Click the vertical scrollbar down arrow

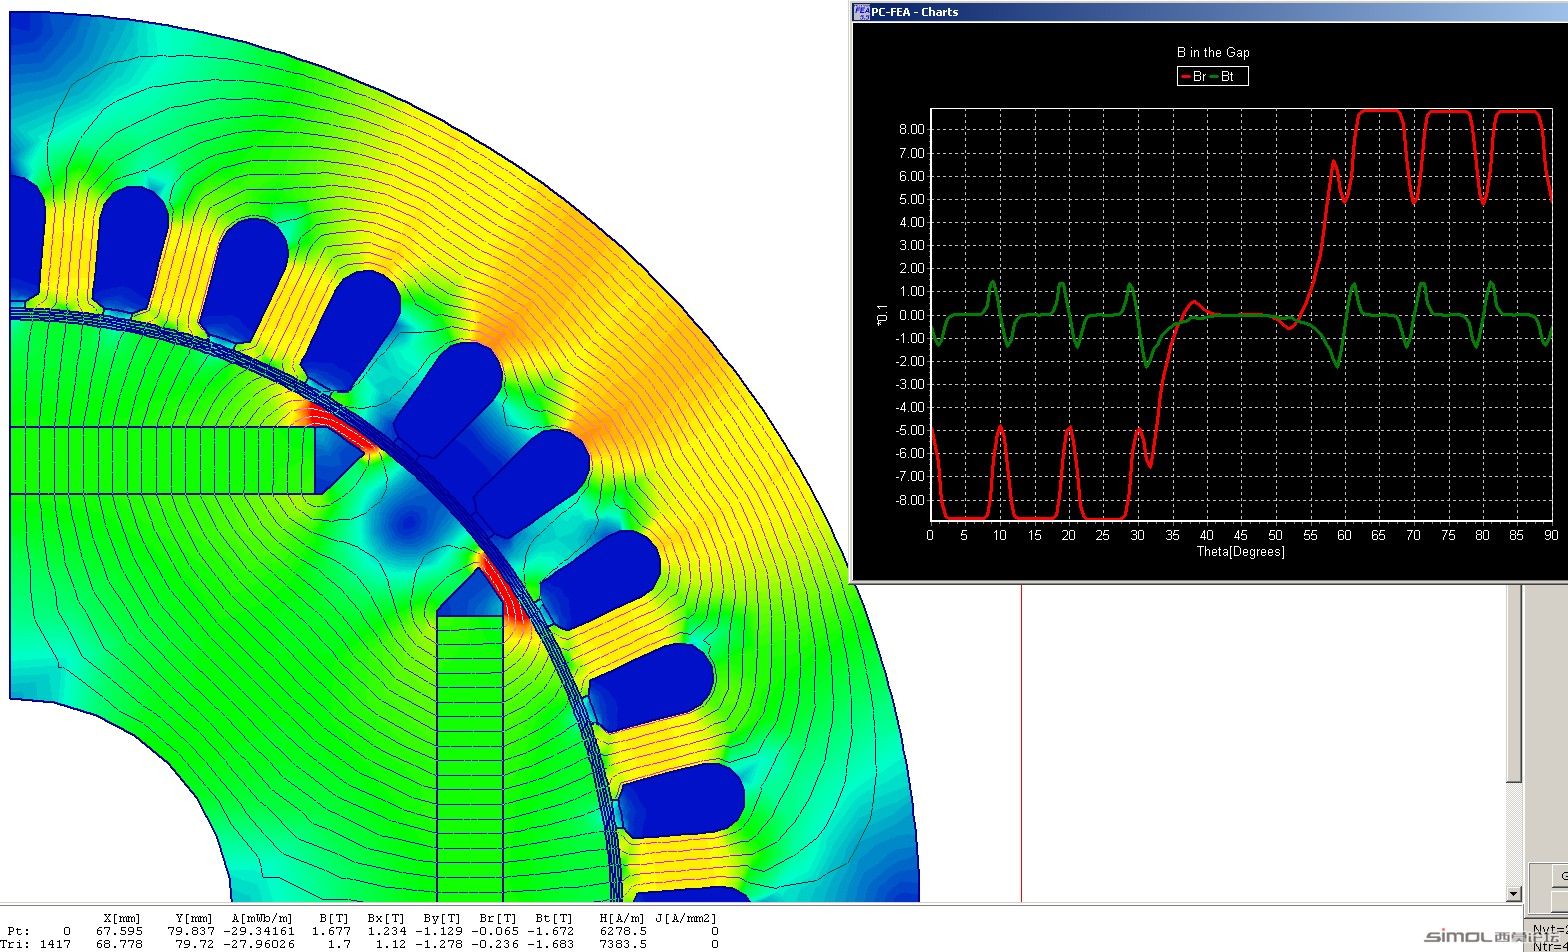pos(1513,894)
